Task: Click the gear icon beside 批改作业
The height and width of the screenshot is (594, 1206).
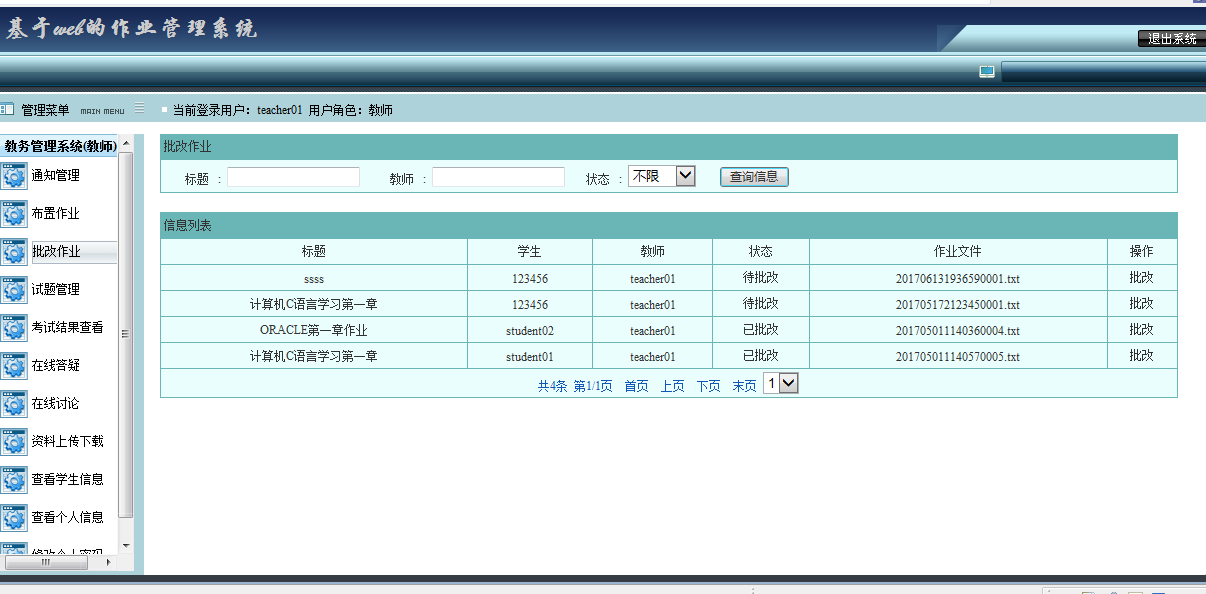Action: click(14, 252)
